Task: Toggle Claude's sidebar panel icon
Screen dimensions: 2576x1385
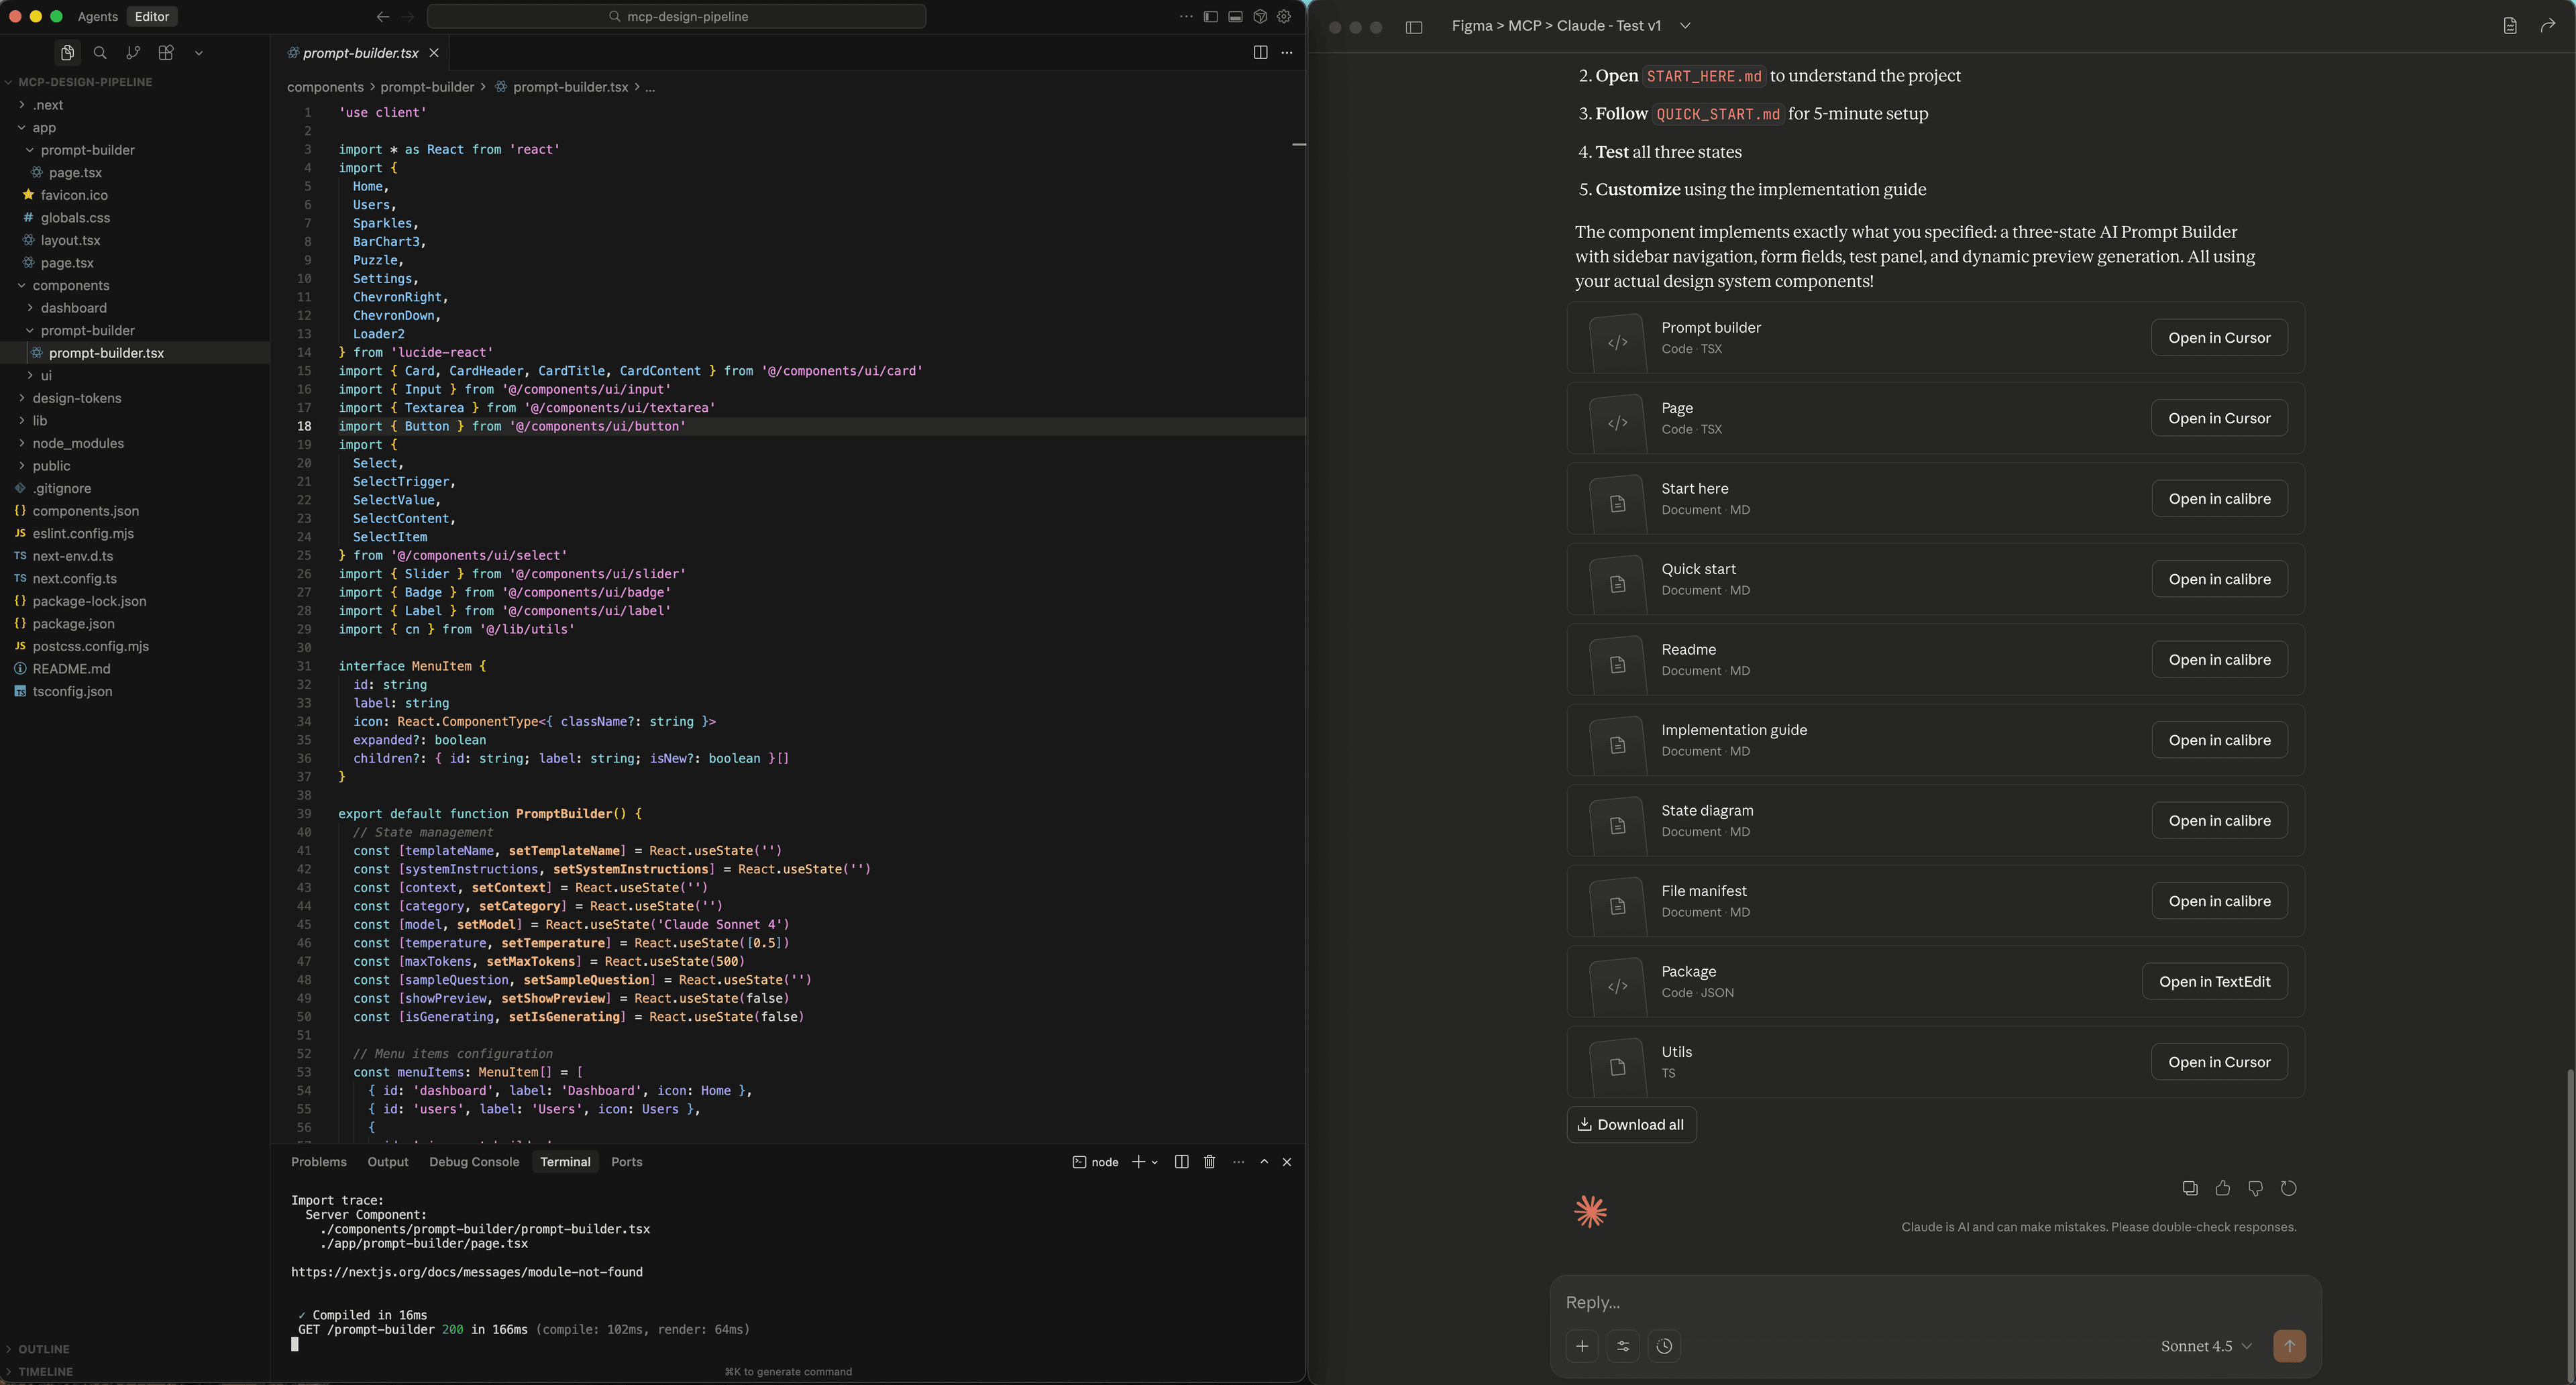Action: click(x=1413, y=27)
